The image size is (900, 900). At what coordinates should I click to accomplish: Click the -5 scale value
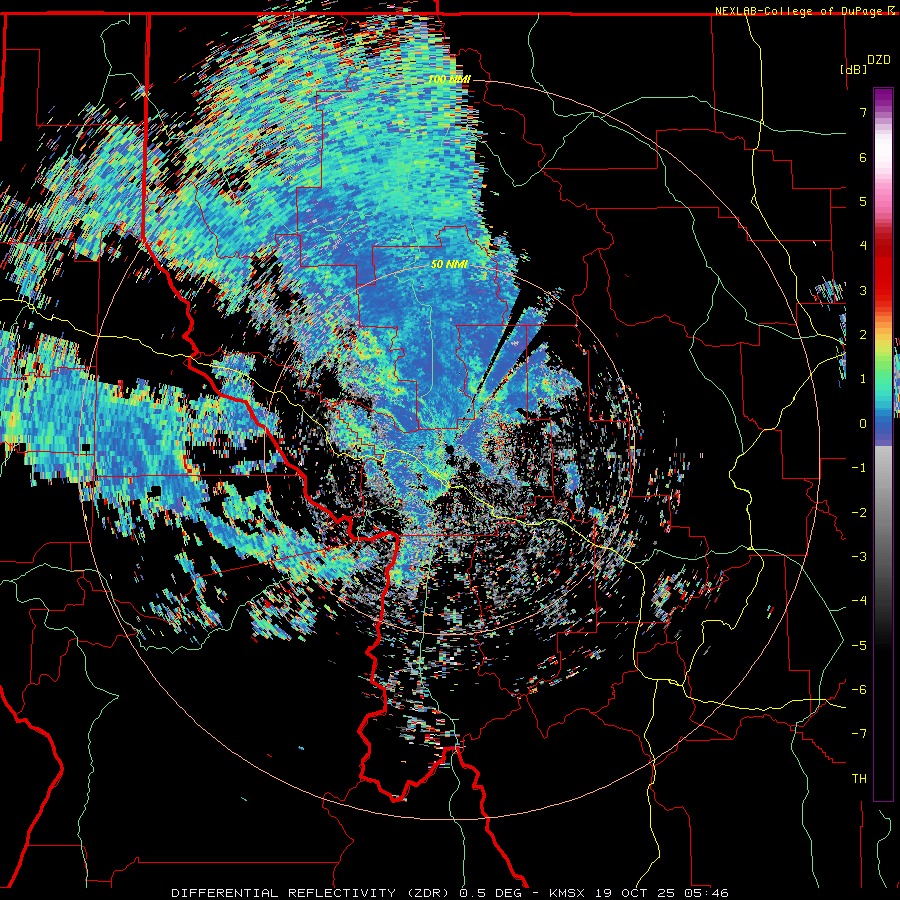(859, 646)
